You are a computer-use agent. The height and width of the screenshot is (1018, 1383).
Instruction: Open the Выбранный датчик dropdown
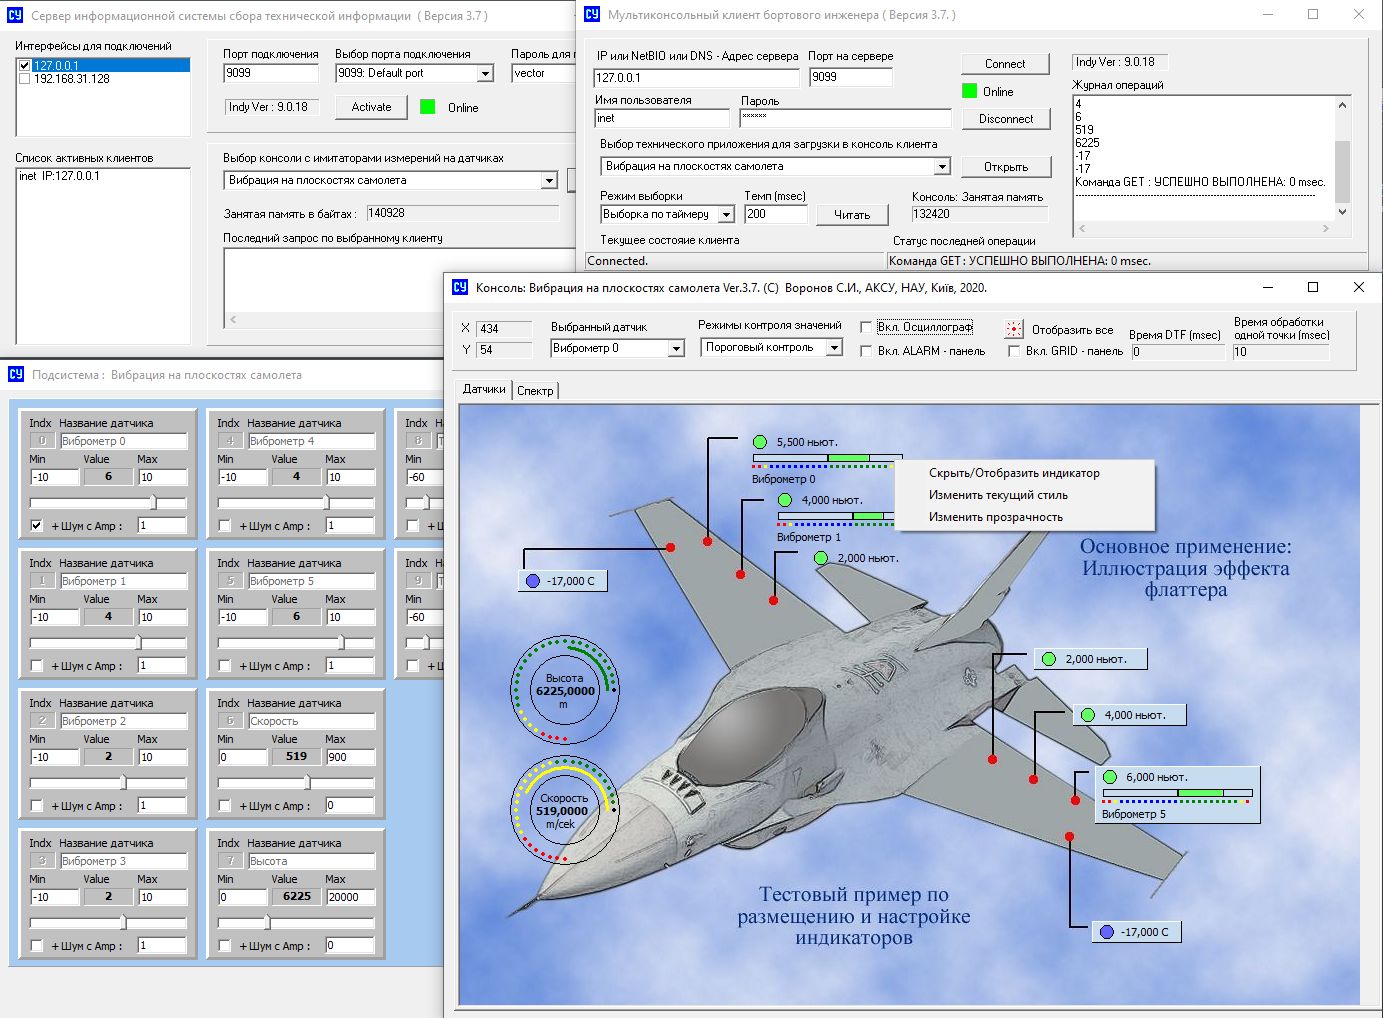(676, 348)
